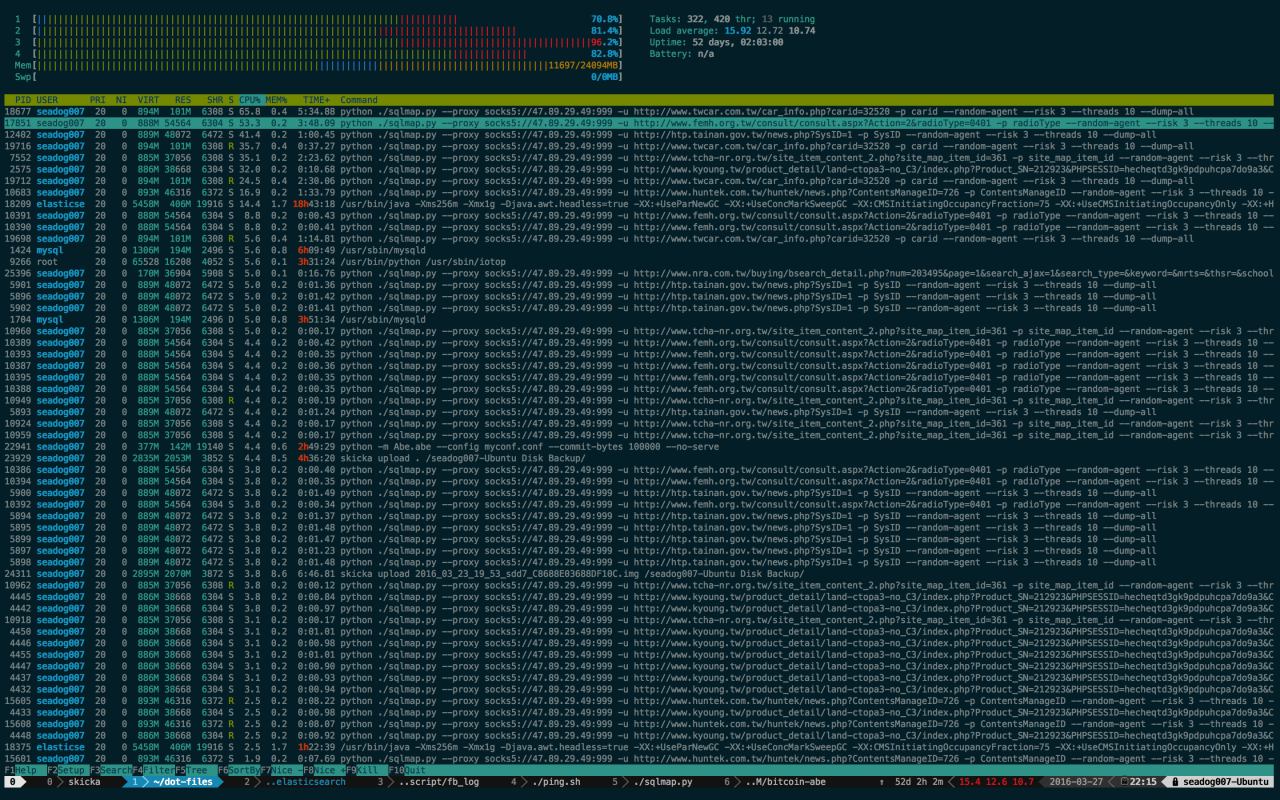Select root iotop process PID 9266

point(639,262)
